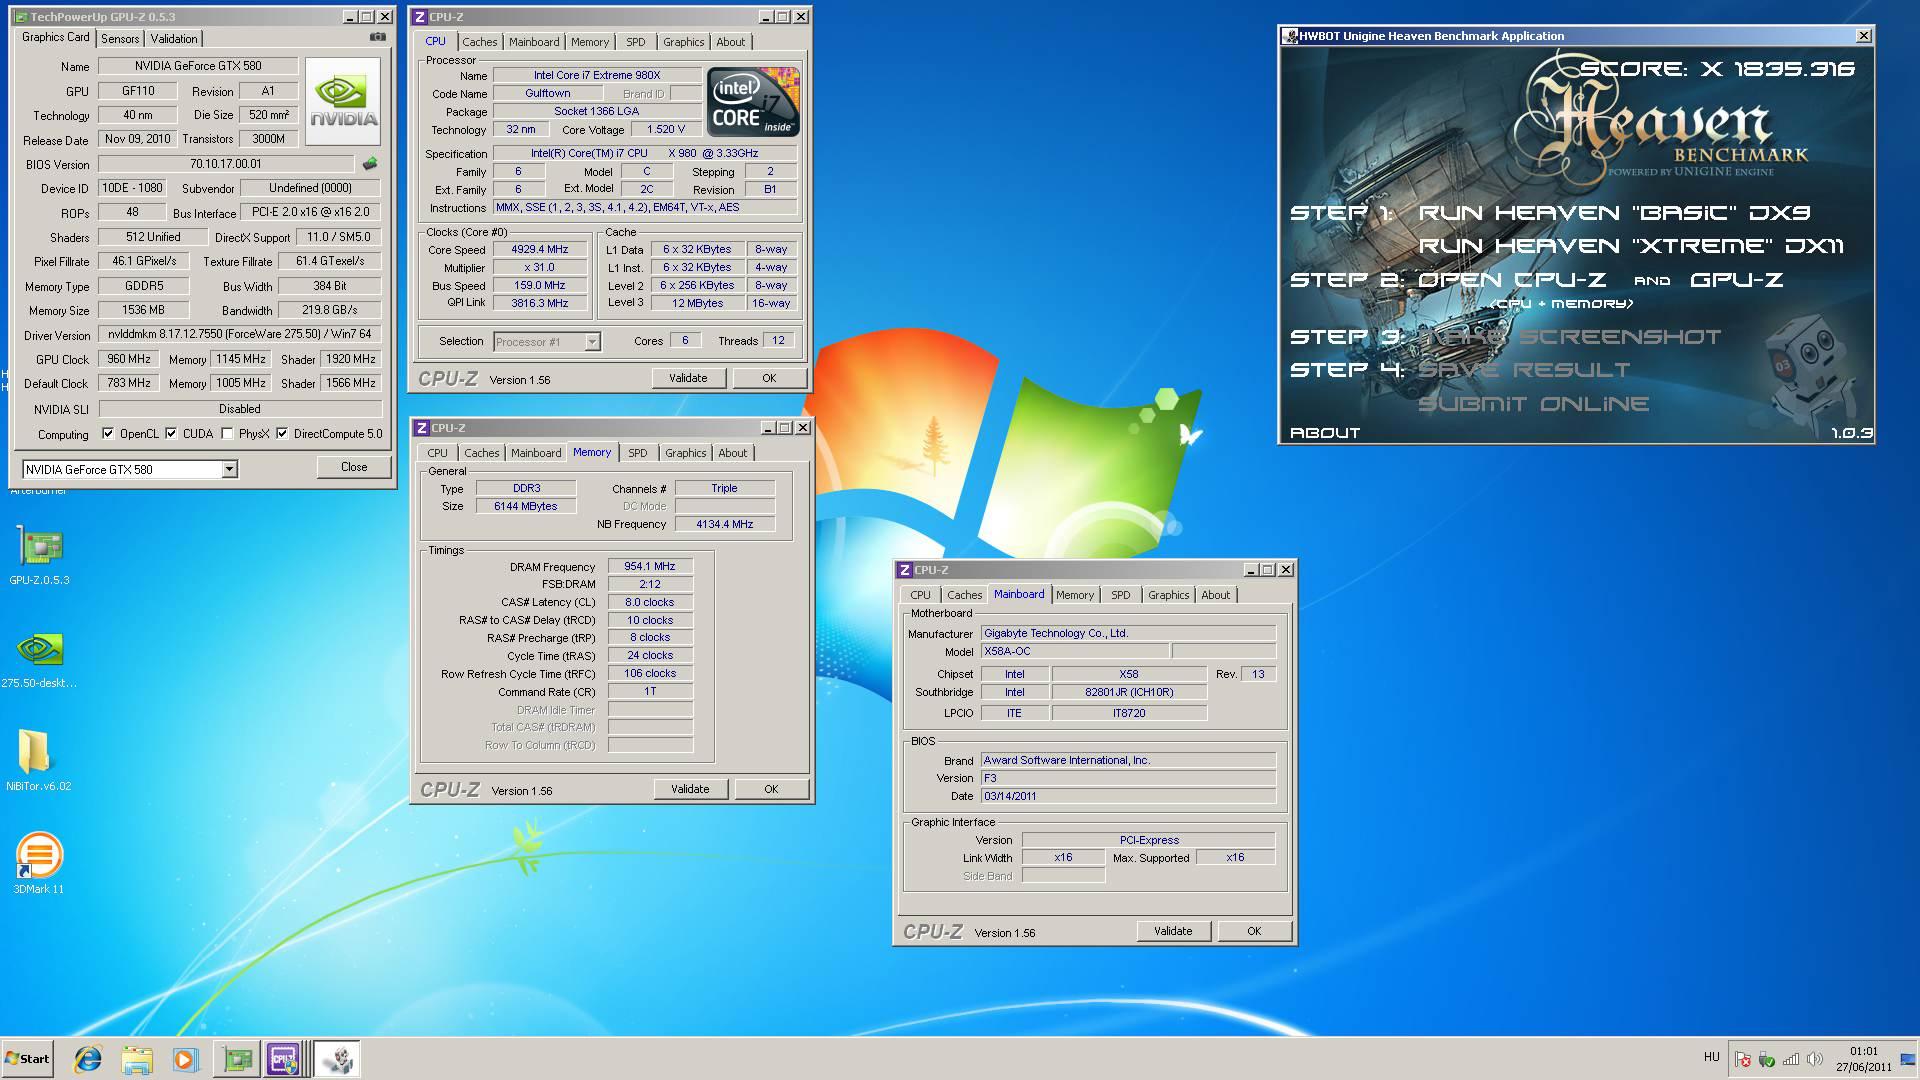Click Safely Remove Hardware tray icon

tap(1766, 1059)
